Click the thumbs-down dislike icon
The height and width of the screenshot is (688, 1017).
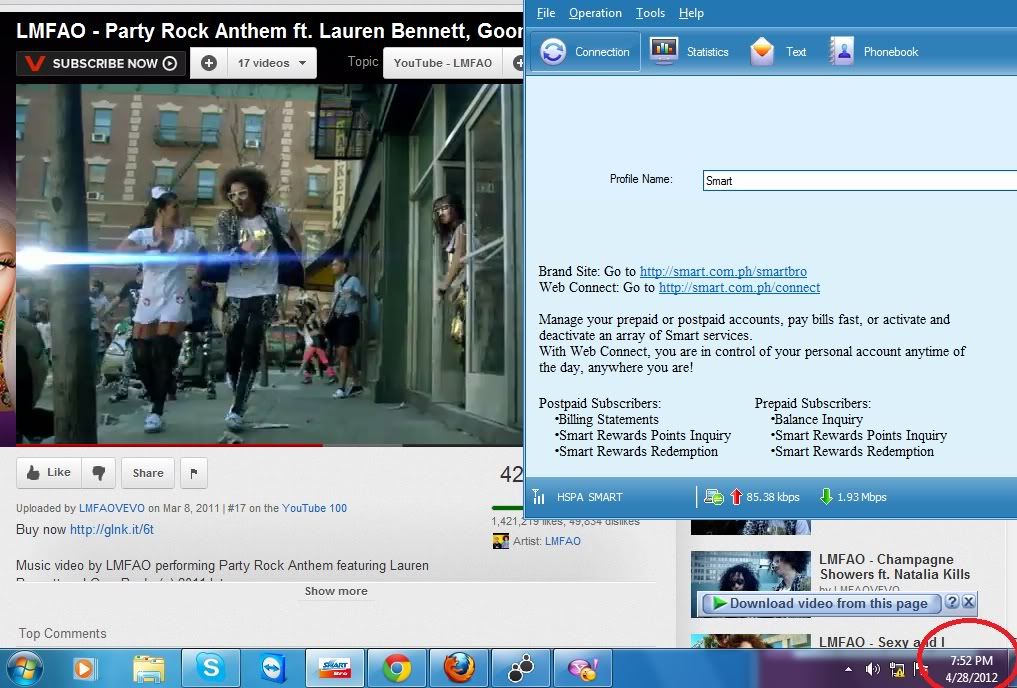(98, 473)
